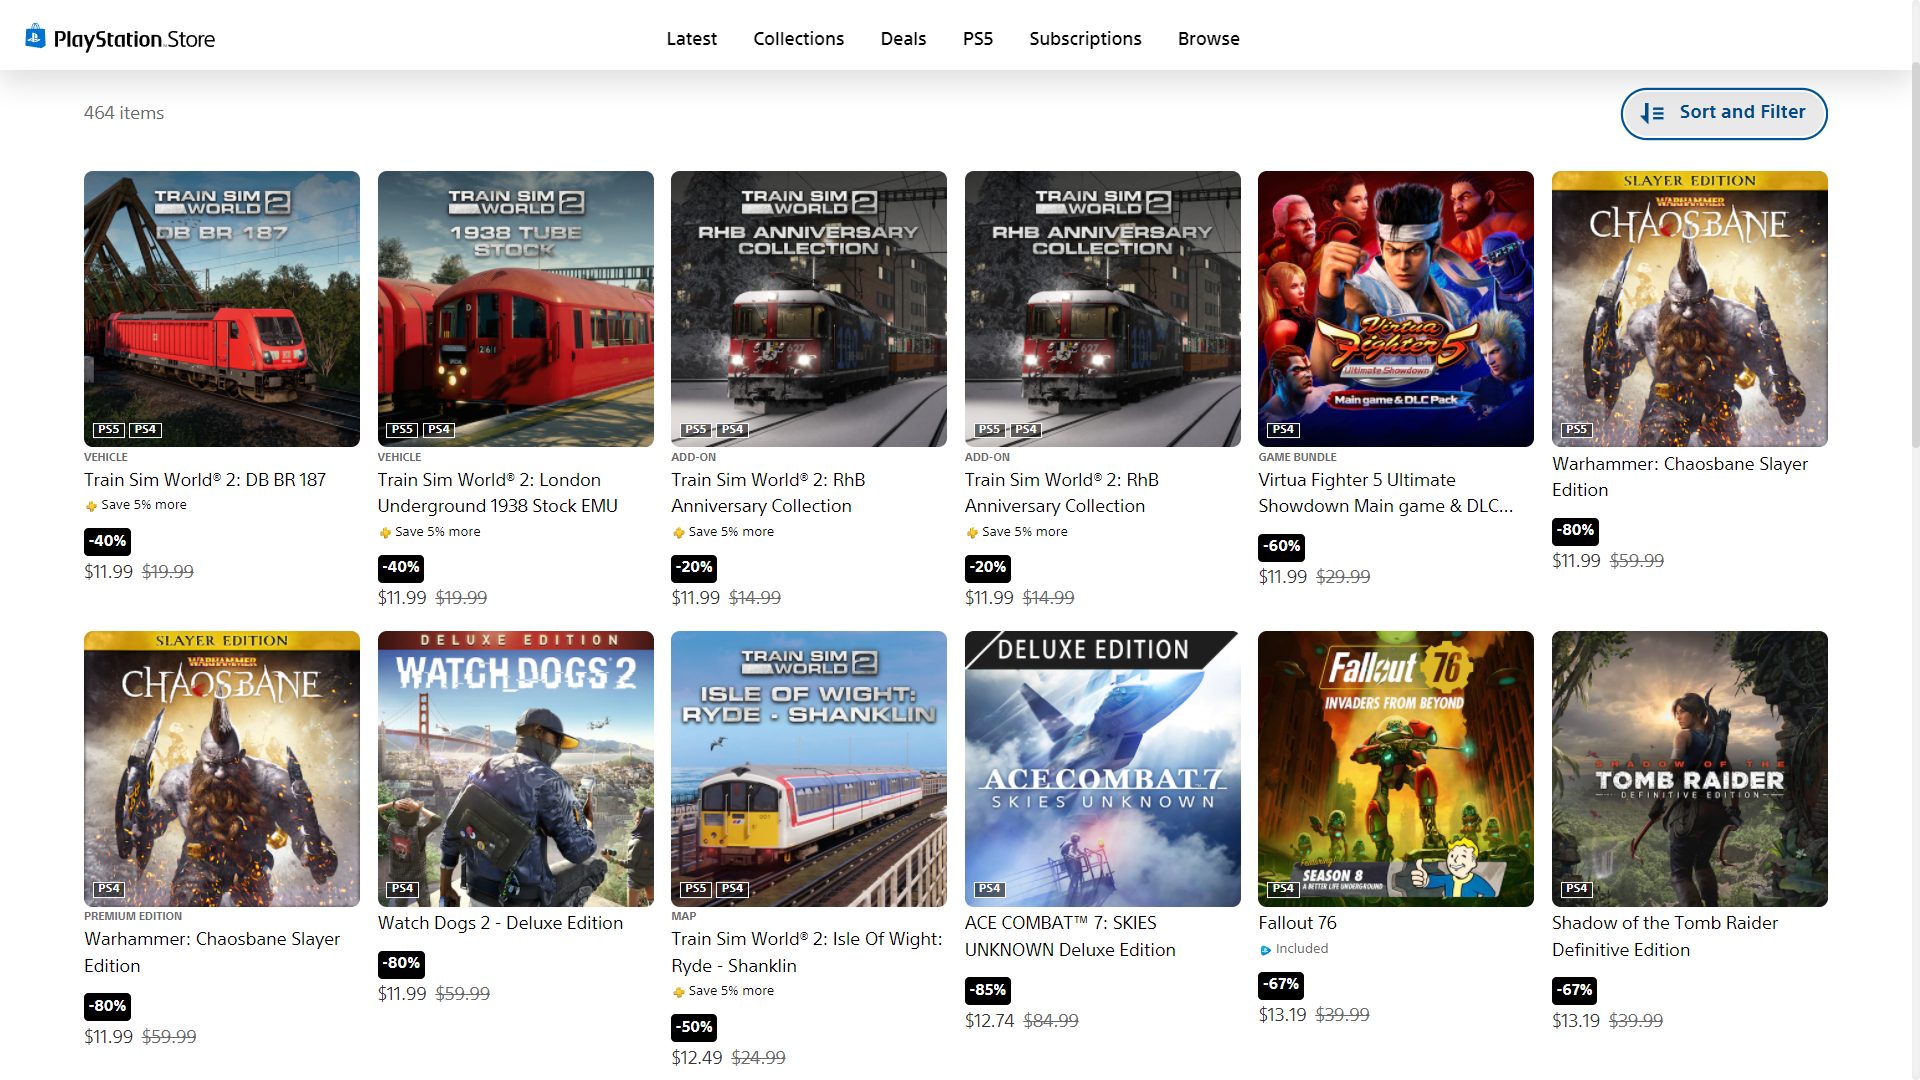Click the -60% badge for Virtua Fighter 5

click(1281, 546)
